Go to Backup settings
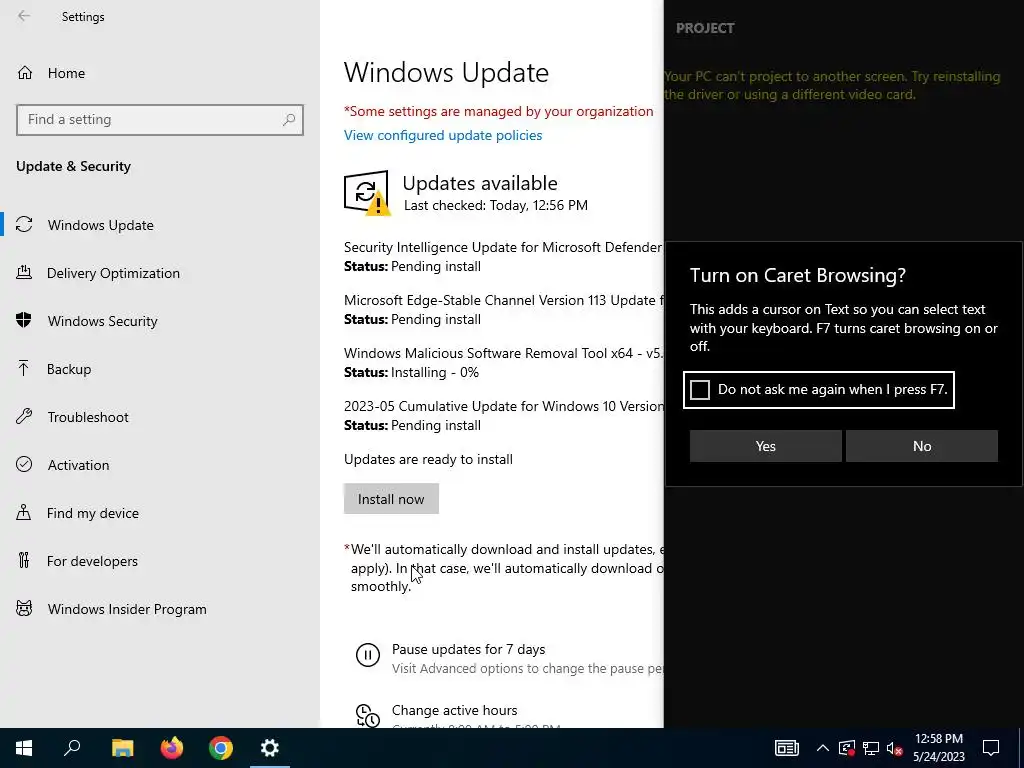Image resolution: width=1024 pixels, height=768 pixels. [160, 369]
